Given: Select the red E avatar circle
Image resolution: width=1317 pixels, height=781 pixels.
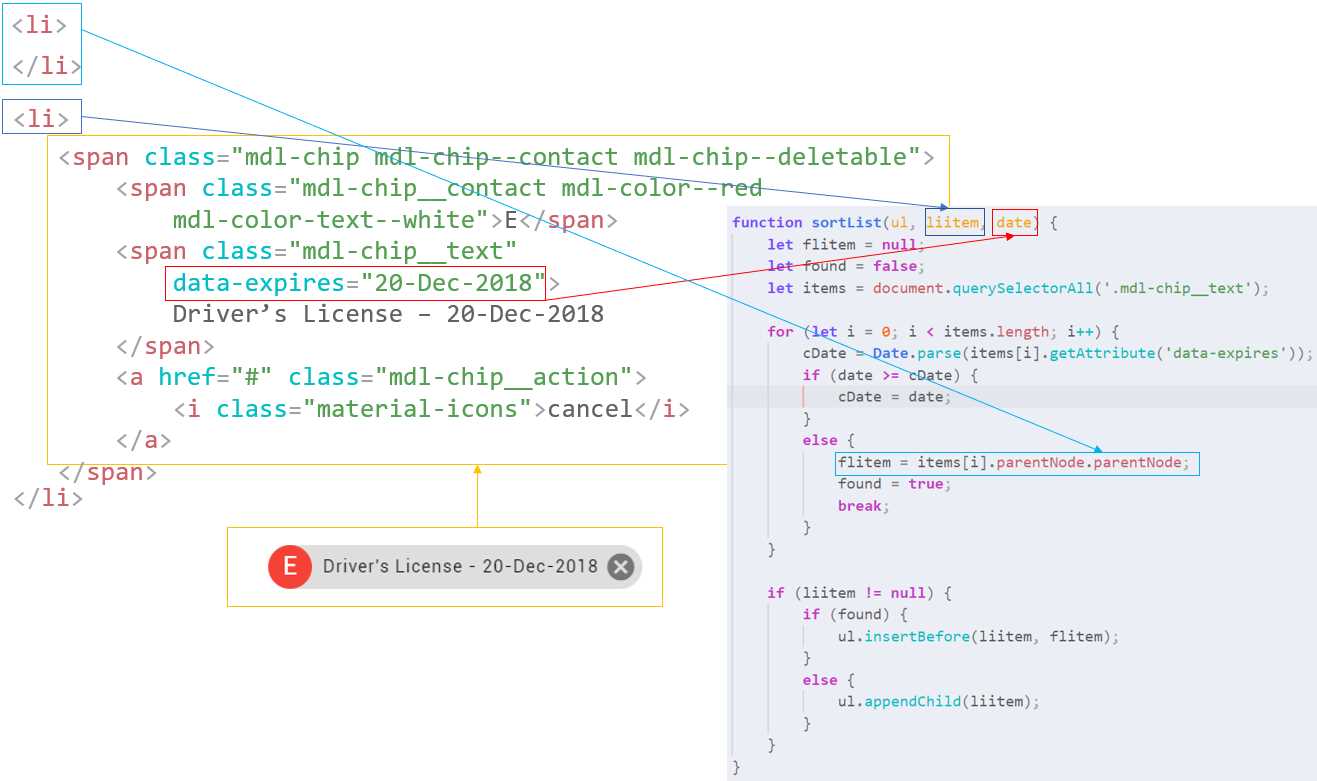Looking at the screenshot, I should click(289, 566).
